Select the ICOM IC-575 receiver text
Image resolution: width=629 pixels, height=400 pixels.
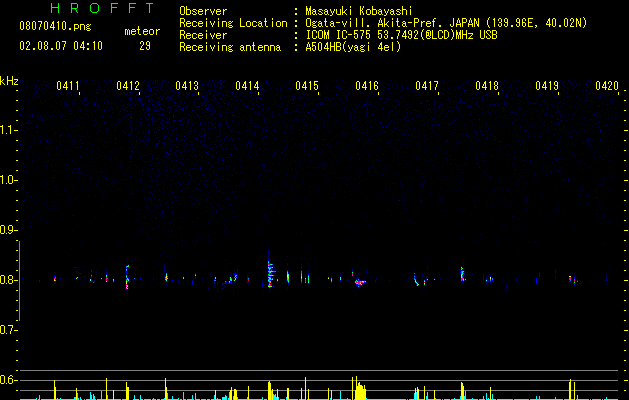click(401, 35)
